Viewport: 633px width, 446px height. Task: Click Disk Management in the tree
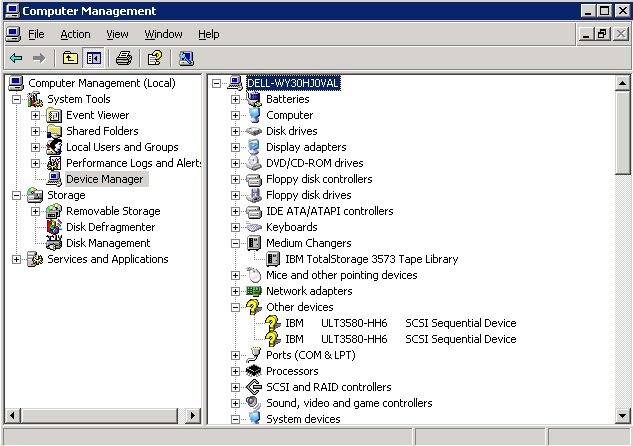[108, 243]
